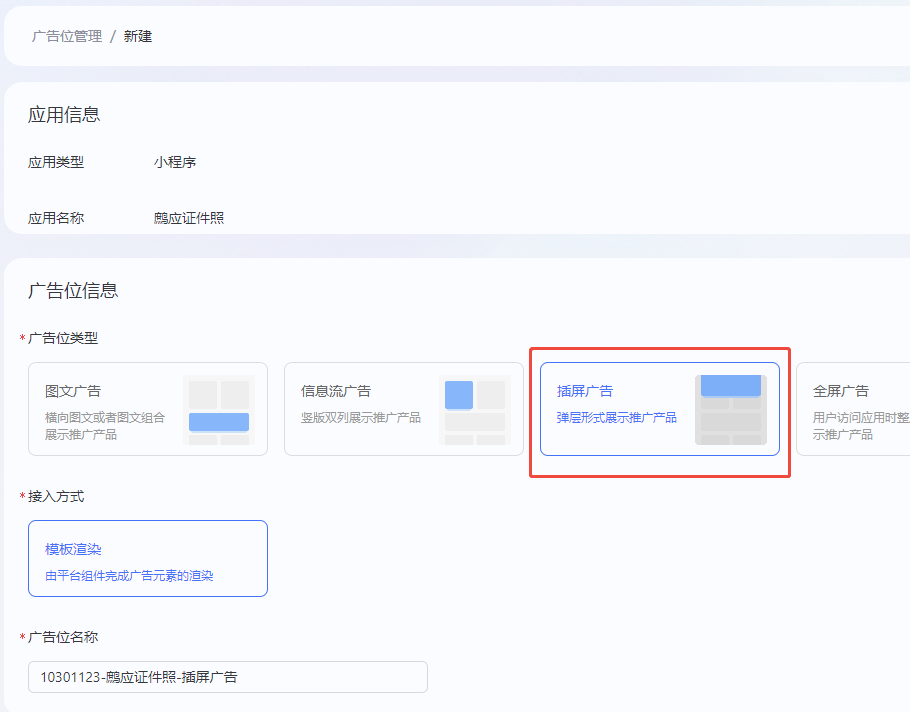910x712 pixels.
Task: Select the 图文广告 ad type card
Action: click(x=148, y=409)
